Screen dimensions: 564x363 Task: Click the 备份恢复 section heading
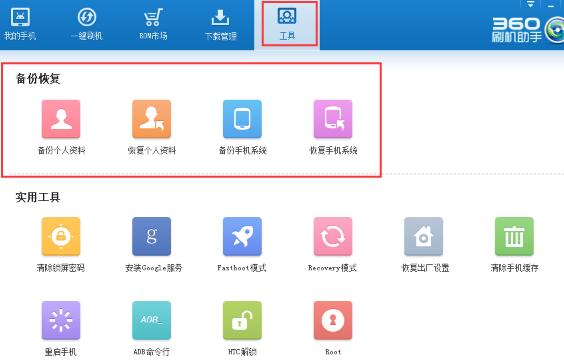[x=38, y=79]
